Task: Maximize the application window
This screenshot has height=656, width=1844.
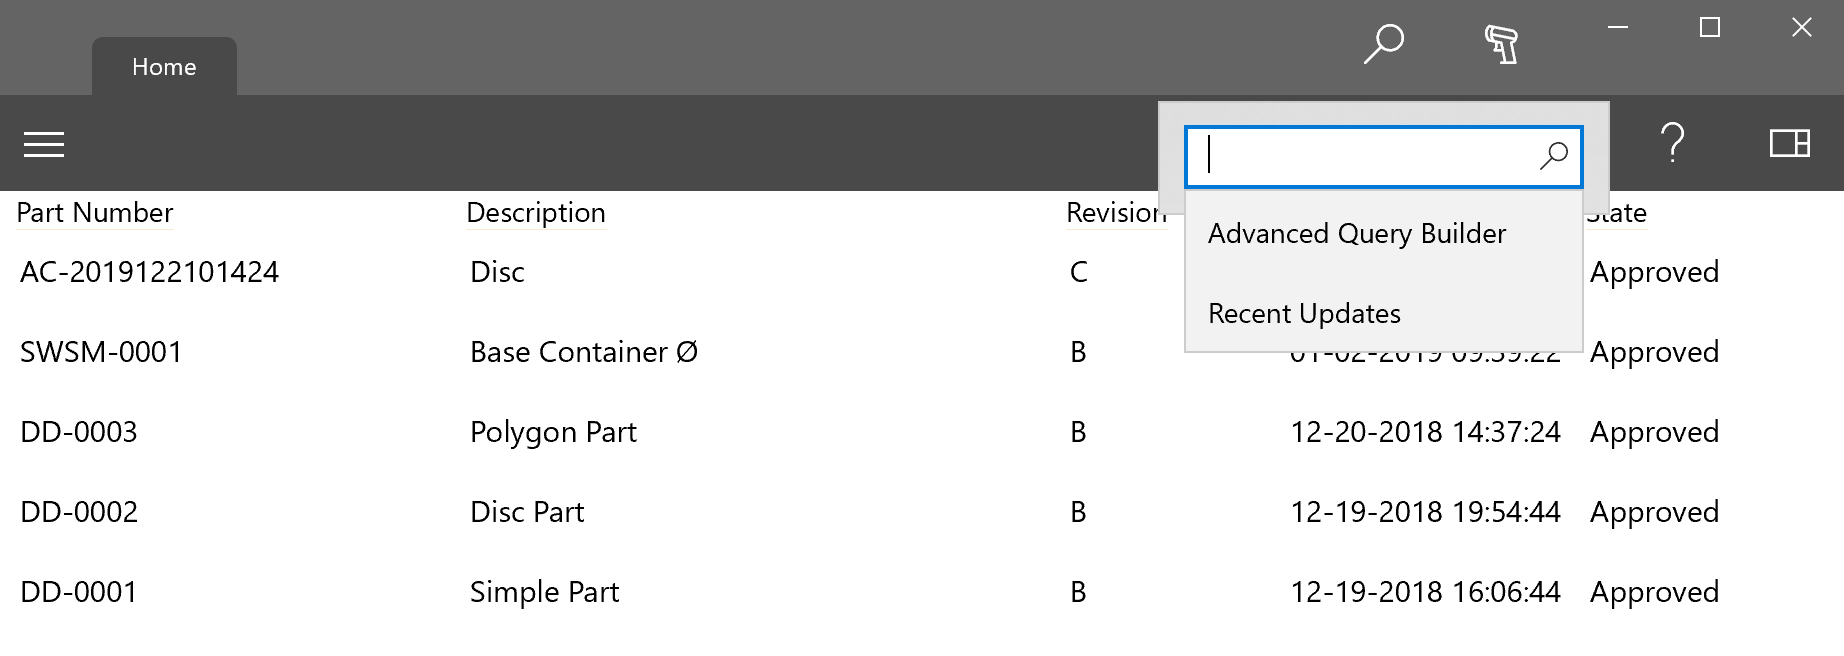Action: coord(1710,27)
